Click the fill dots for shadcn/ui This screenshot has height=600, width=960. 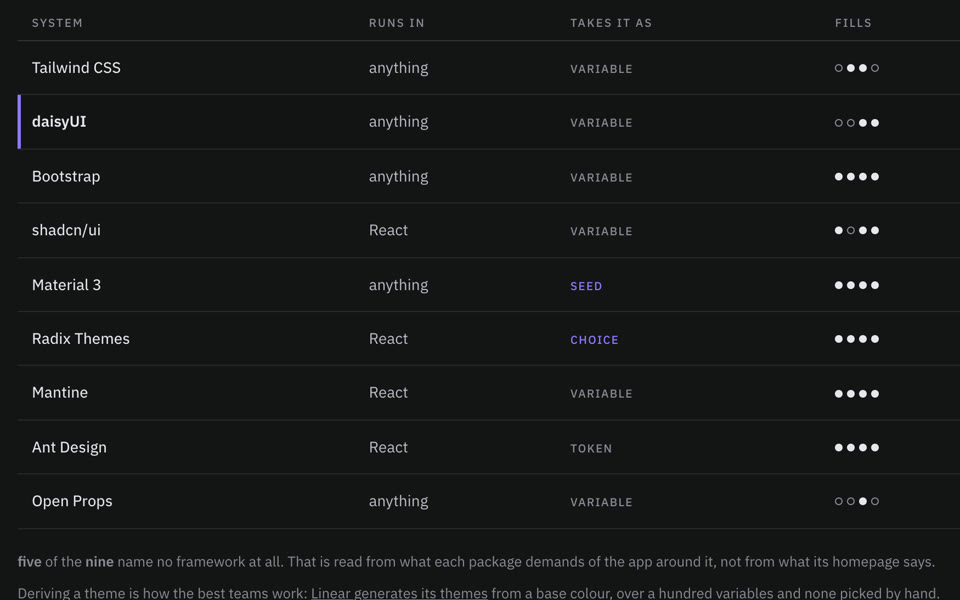click(857, 230)
